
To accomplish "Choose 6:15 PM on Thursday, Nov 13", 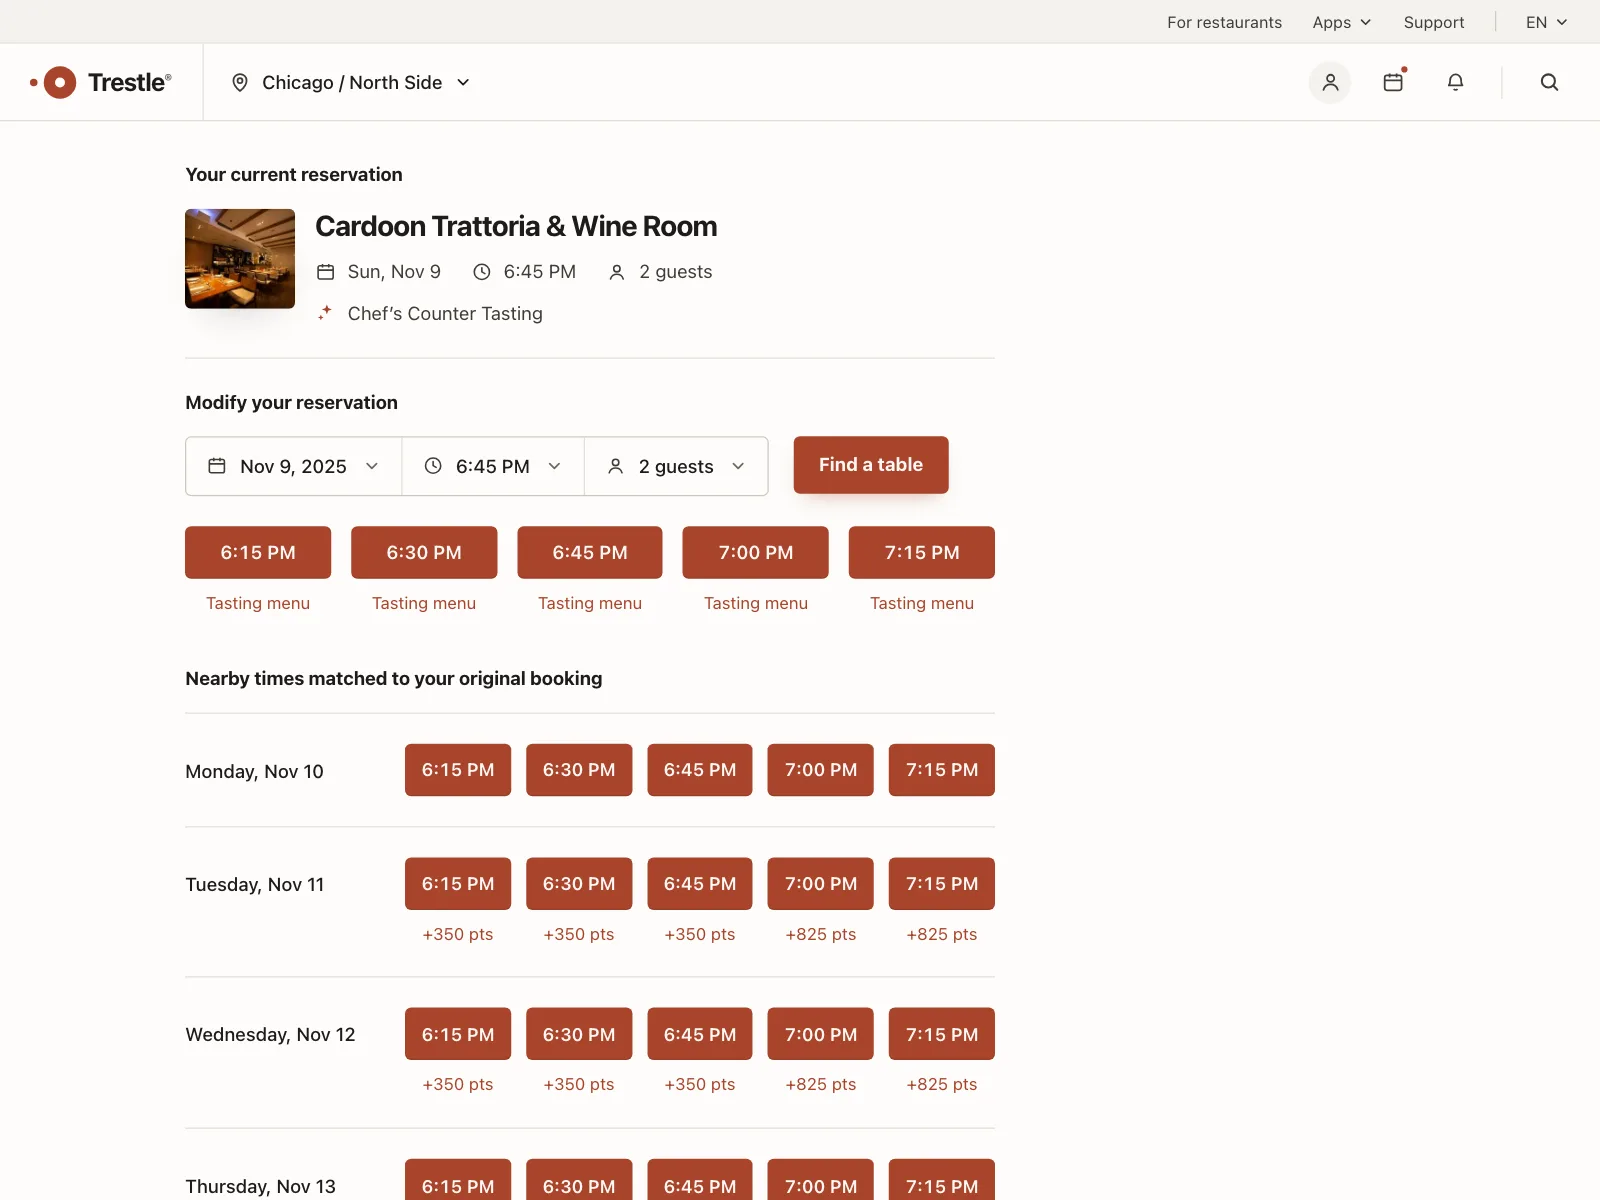I will pyautogui.click(x=458, y=1181).
